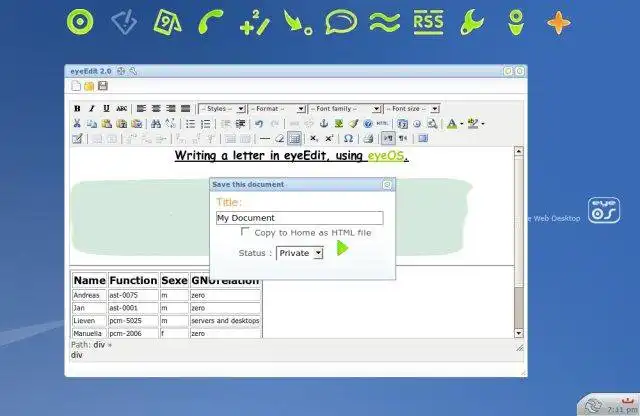
Task: Check 'Copy to Home as HTML file'
Action: pos(245,231)
